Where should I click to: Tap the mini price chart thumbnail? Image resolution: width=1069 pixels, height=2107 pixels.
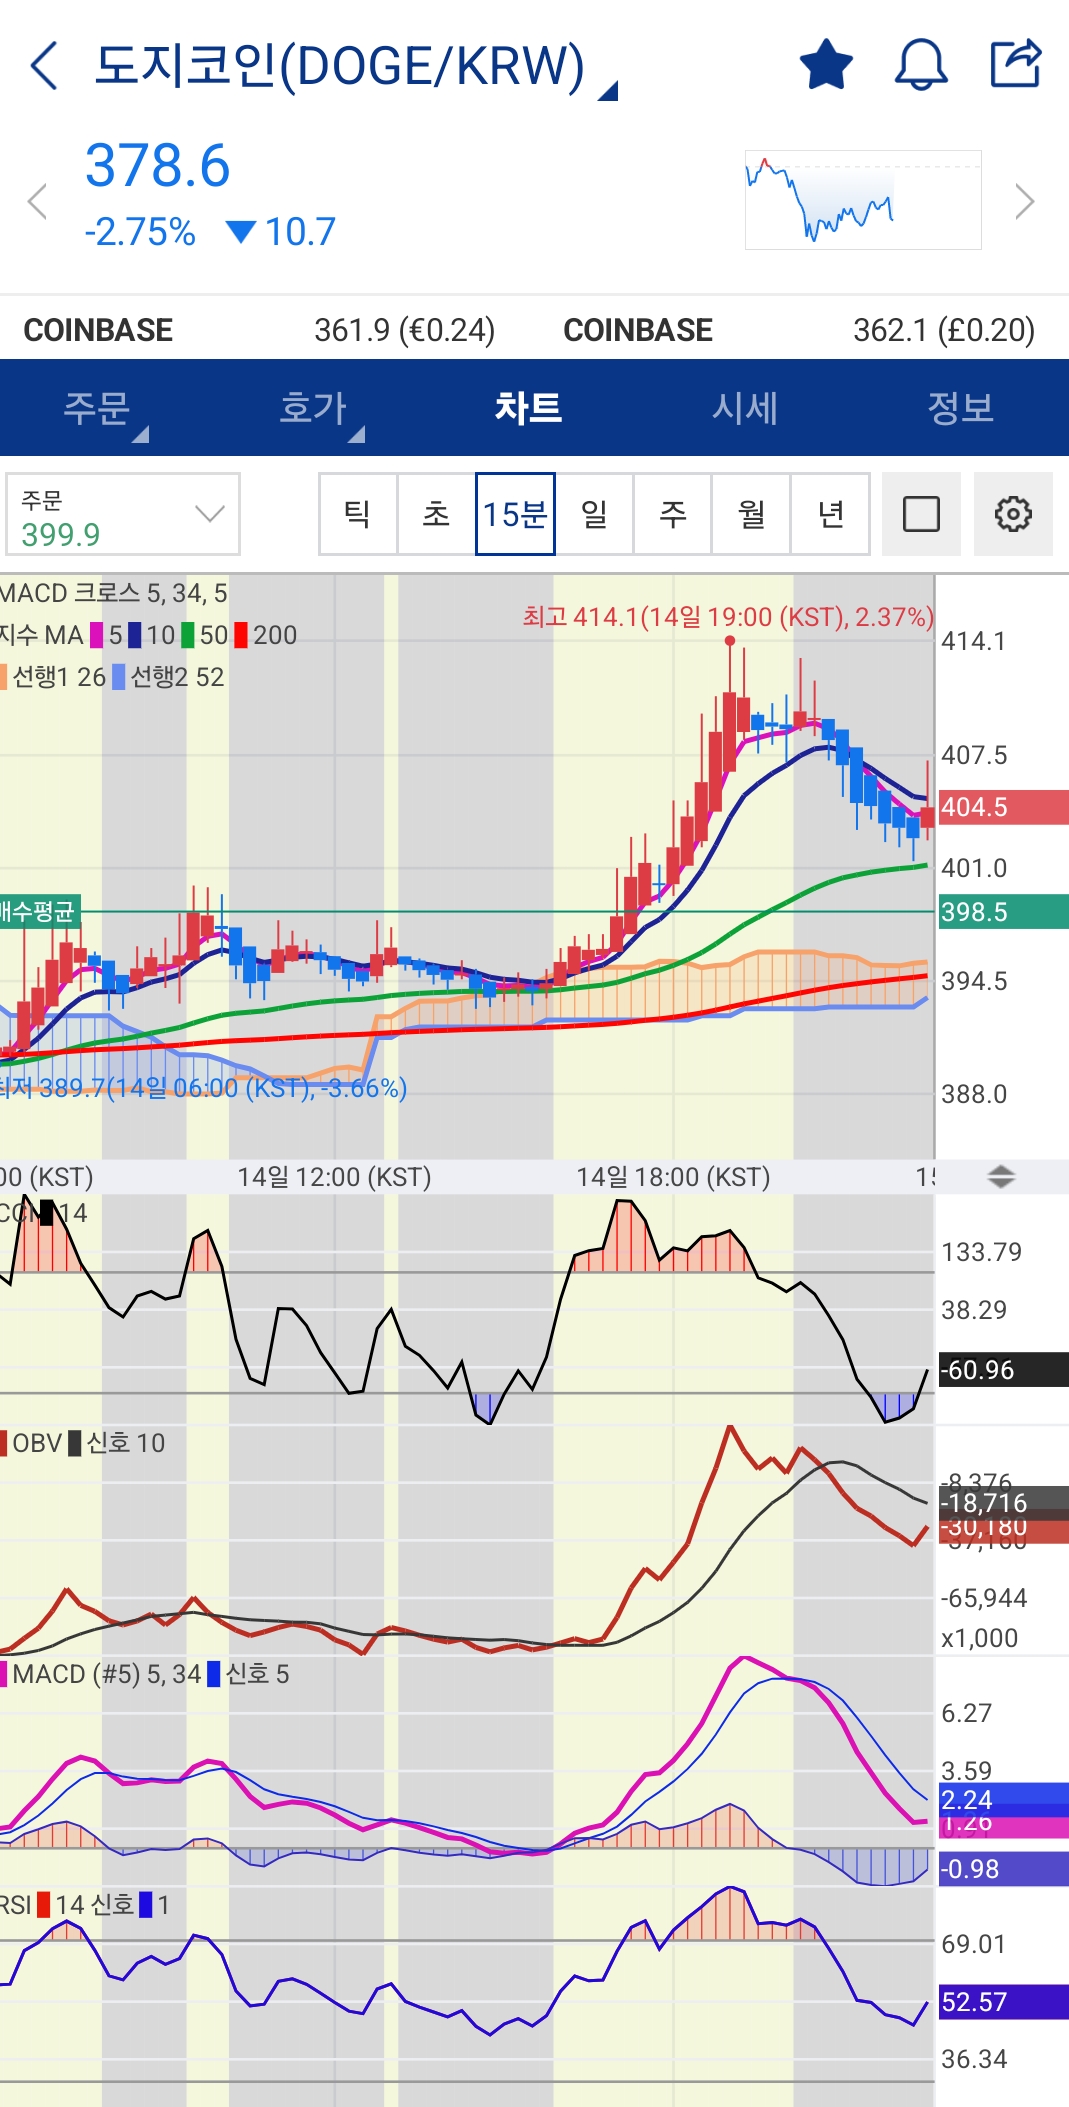pyautogui.click(x=862, y=200)
